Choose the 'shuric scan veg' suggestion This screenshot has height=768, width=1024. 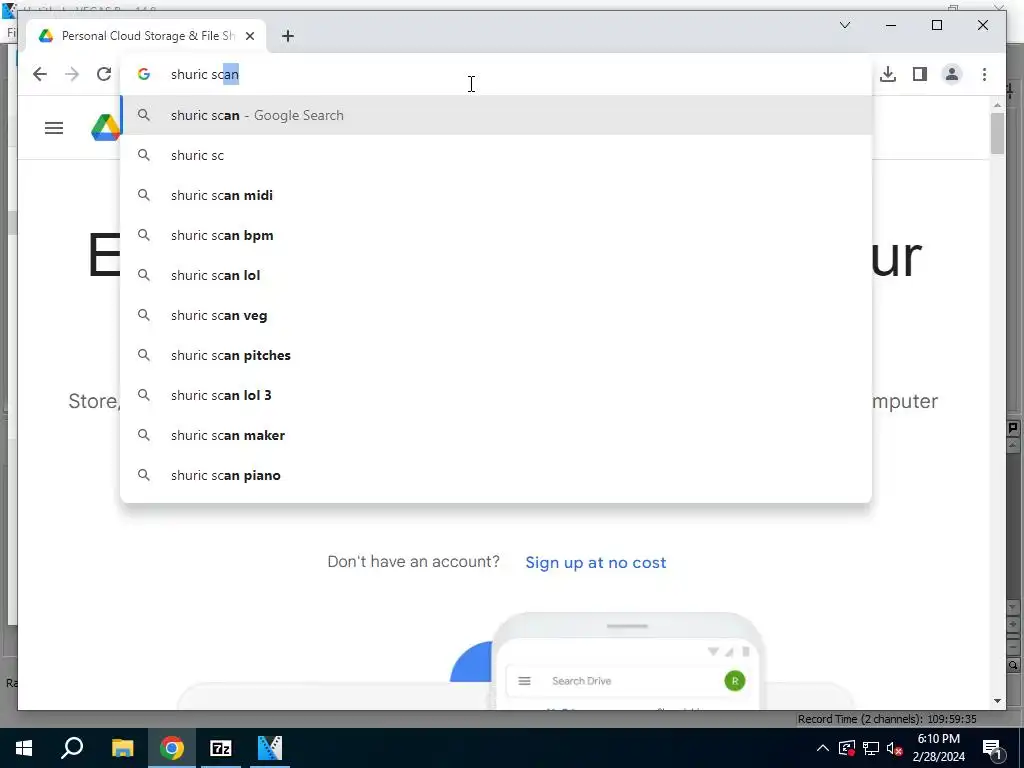[x=496, y=315]
